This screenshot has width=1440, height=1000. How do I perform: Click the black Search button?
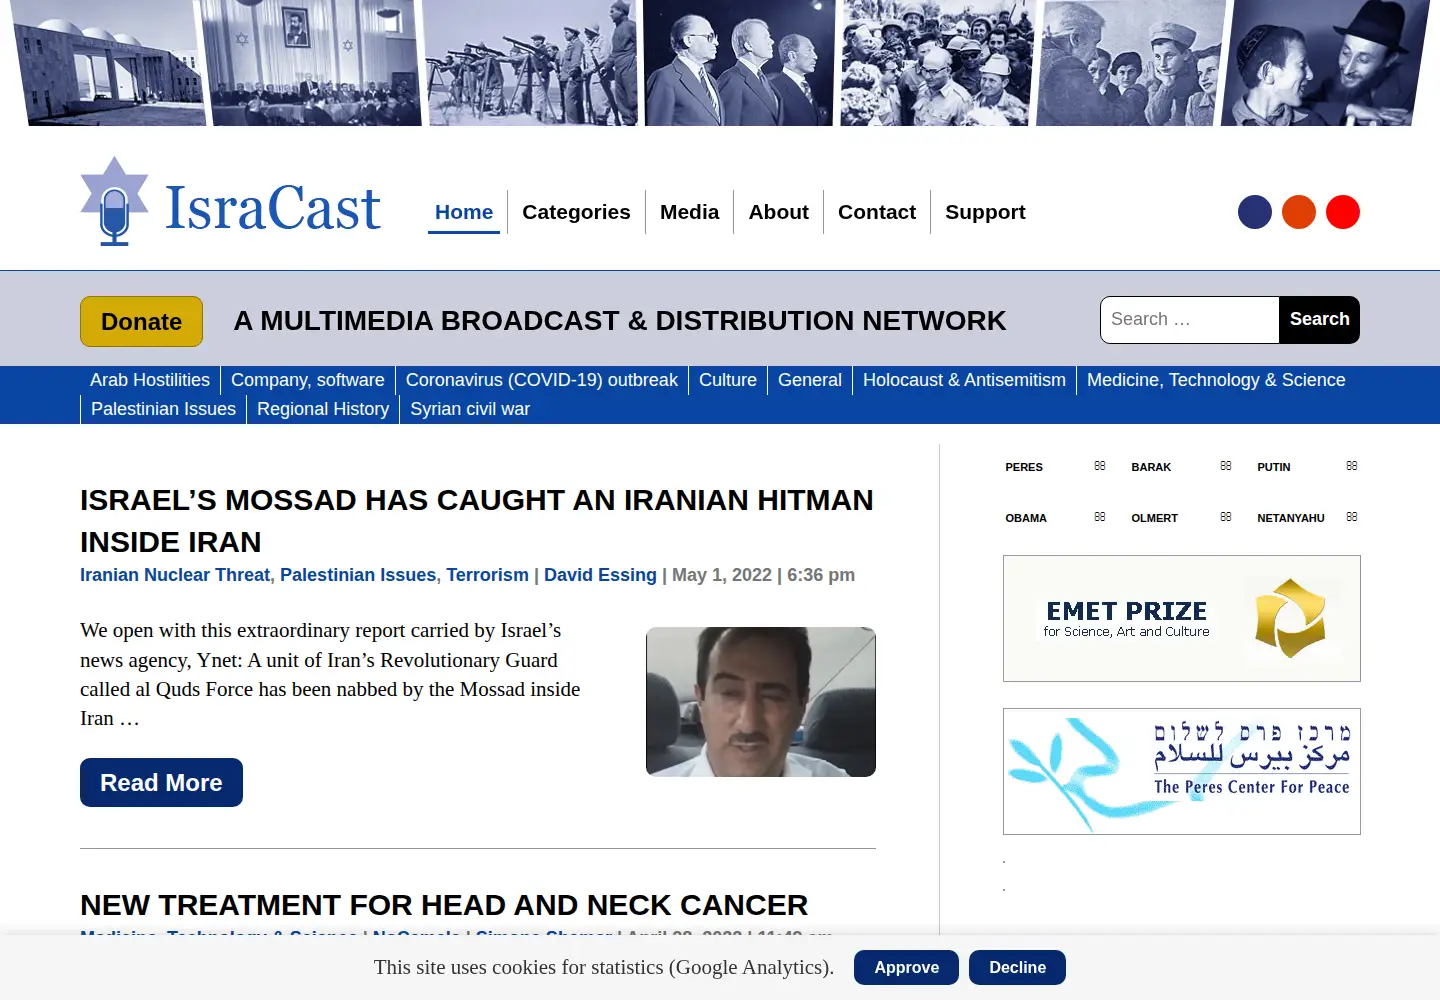click(x=1319, y=320)
